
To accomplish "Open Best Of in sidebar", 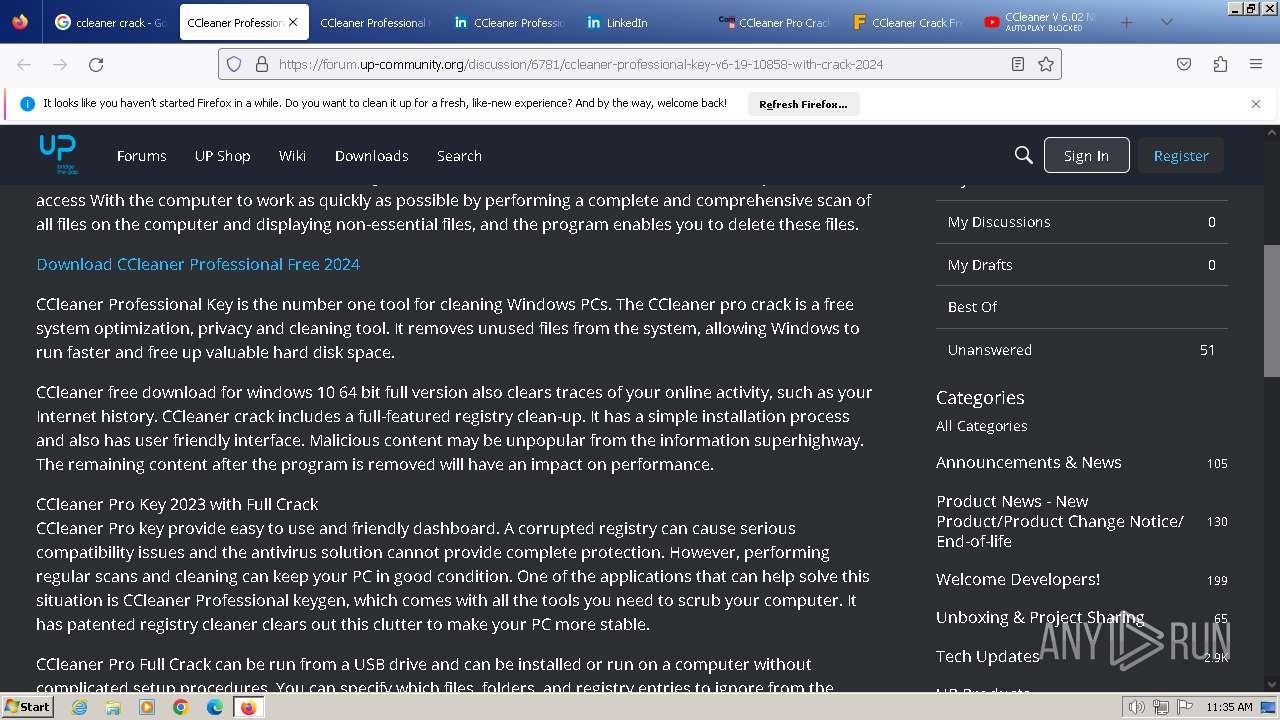I will tap(1082, 307).
